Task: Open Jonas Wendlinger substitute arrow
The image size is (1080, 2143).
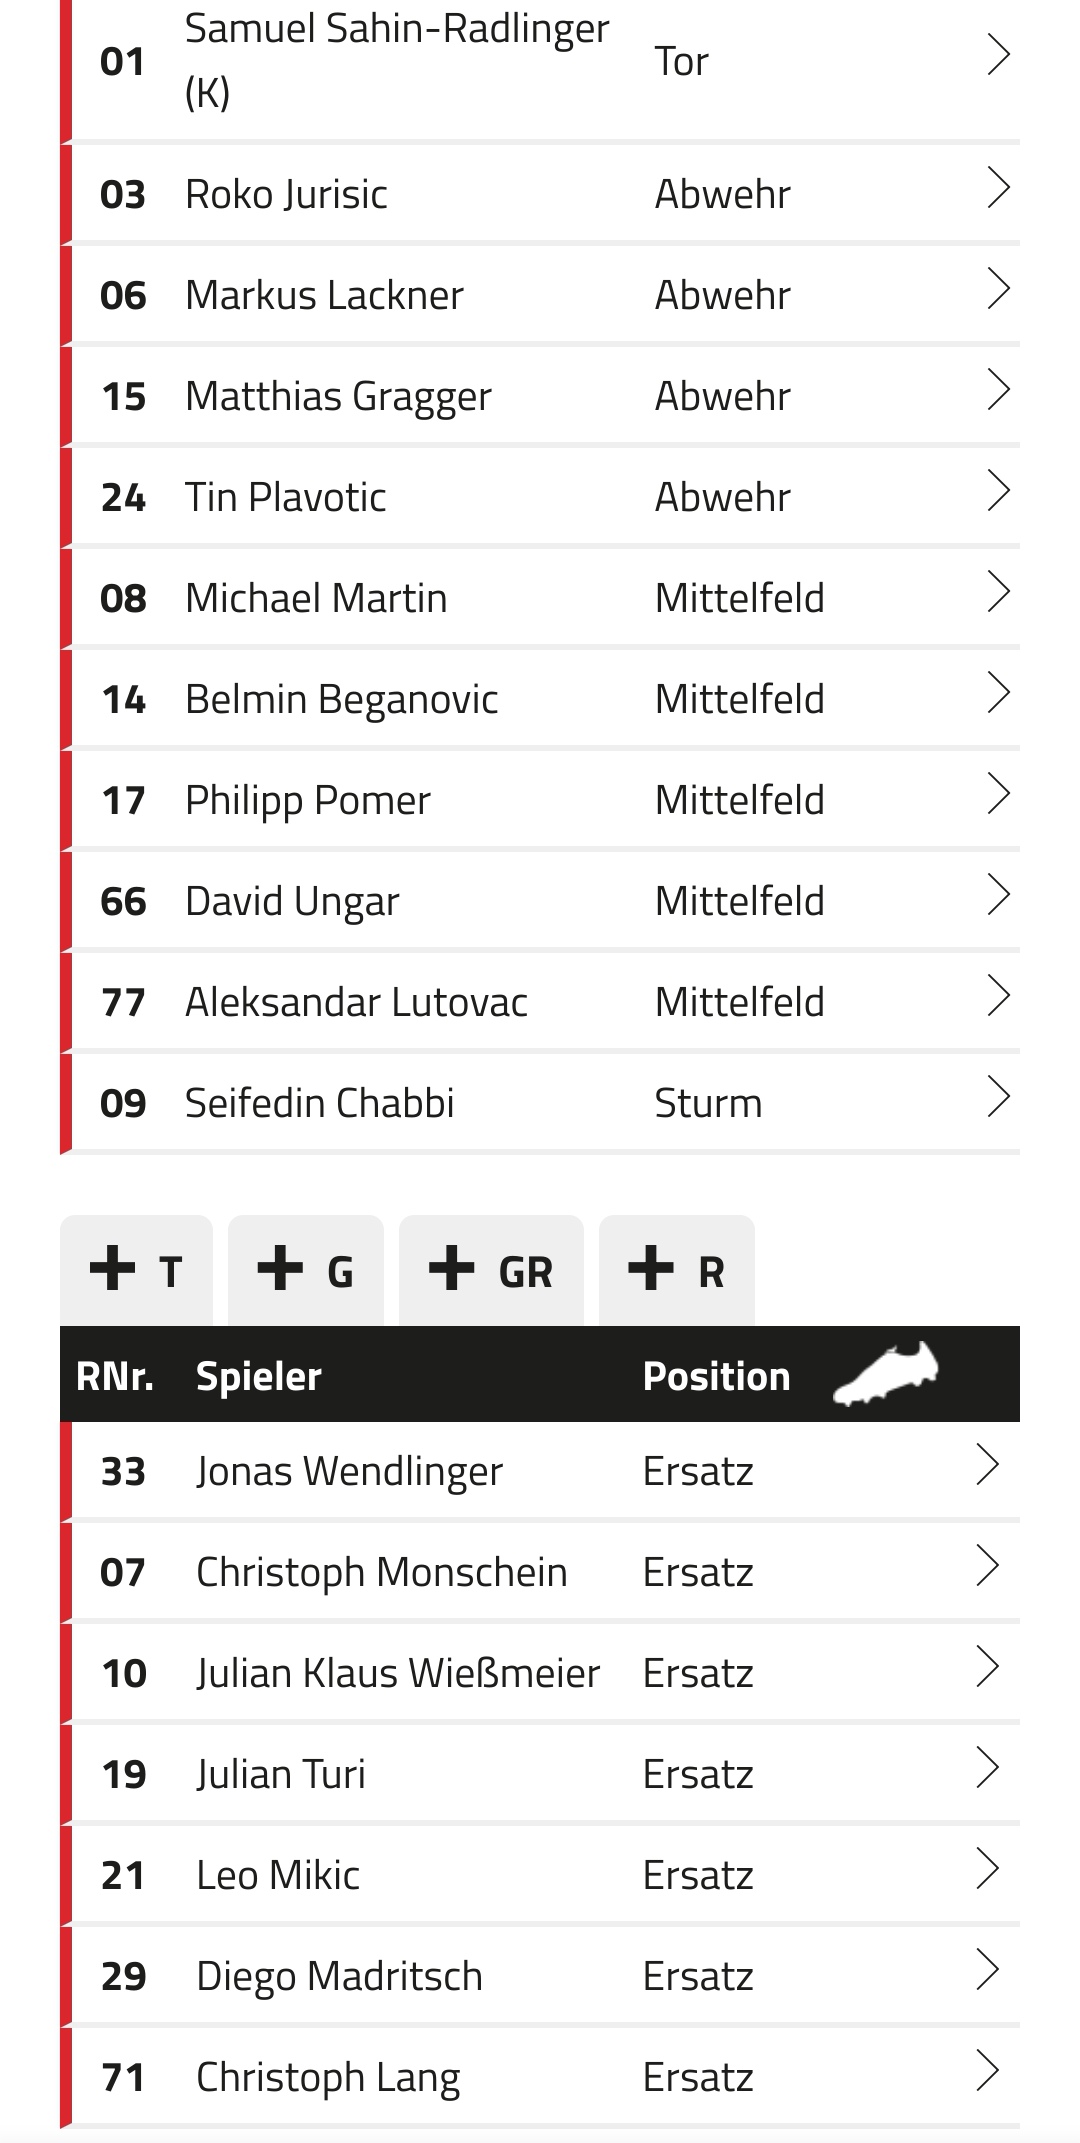Action: [x=987, y=1465]
